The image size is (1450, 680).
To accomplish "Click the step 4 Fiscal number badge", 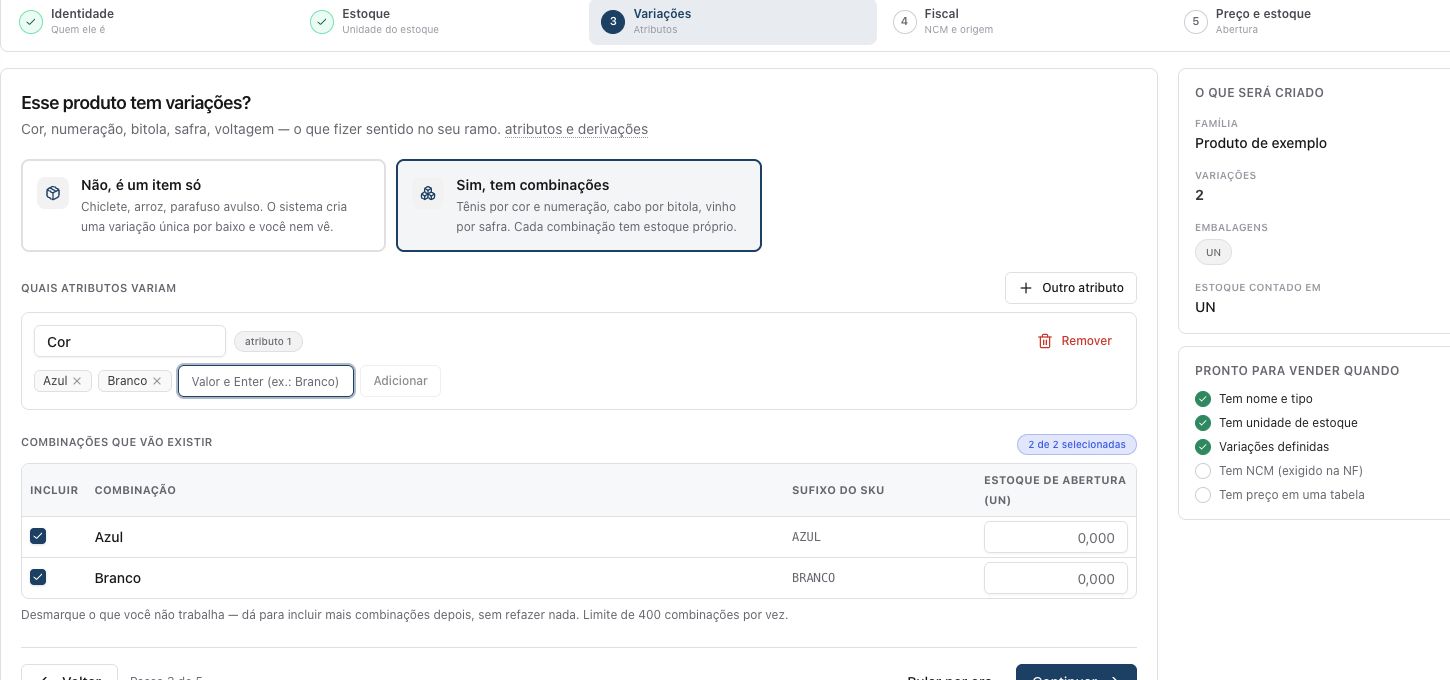I will (x=905, y=22).
